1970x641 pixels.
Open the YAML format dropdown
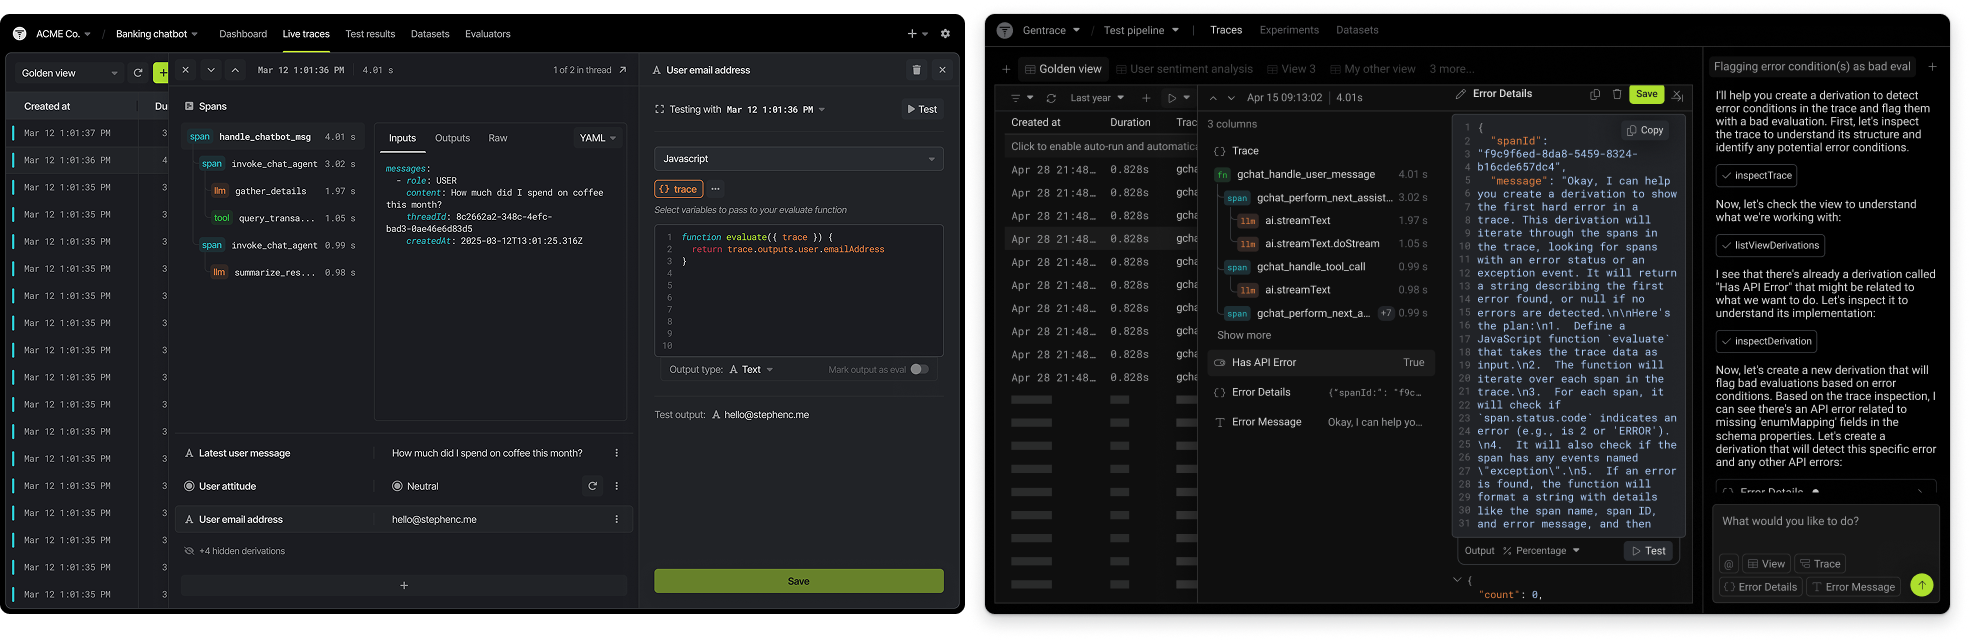coord(598,138)
